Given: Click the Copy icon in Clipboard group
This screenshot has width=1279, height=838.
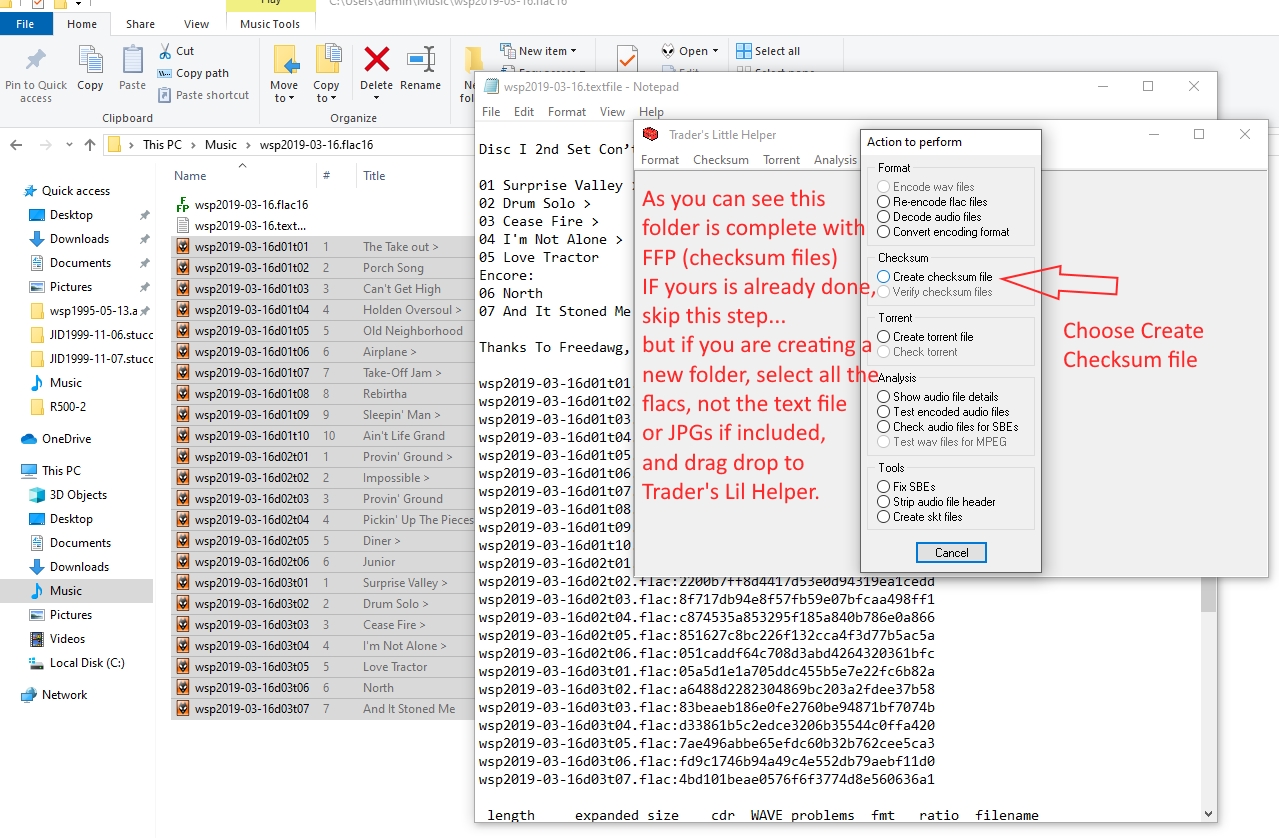Looking at the screenshot, I should coord(90,60).
